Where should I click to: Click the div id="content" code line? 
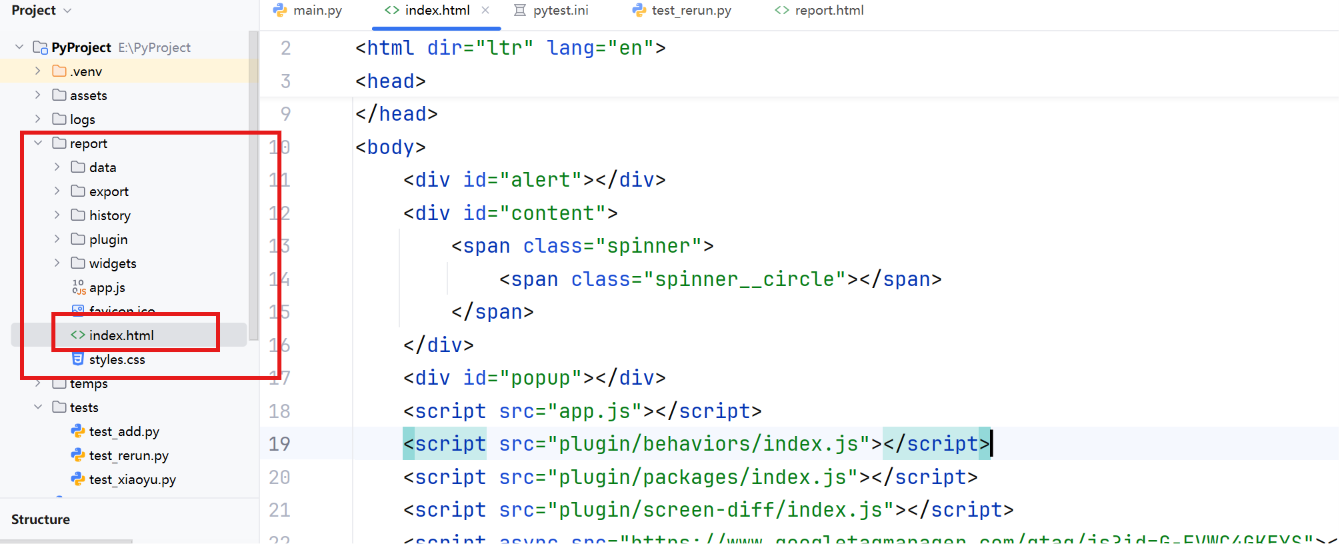(x=511, y=213)
